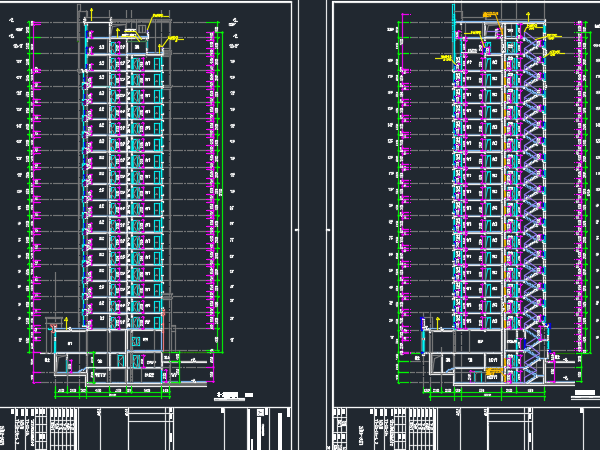Select yellow arrow on left section podium roof
The height and width of the screenshot is (450, 600).
[66, 323]
